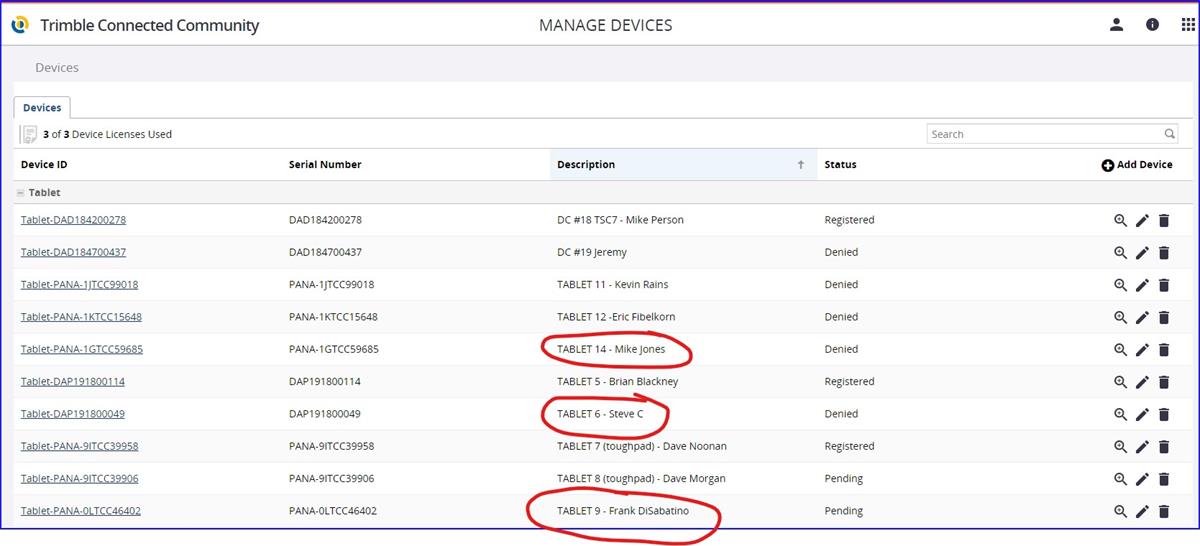Open the Tablet-PANA-9ITCC39958 link

pos(79,446)
